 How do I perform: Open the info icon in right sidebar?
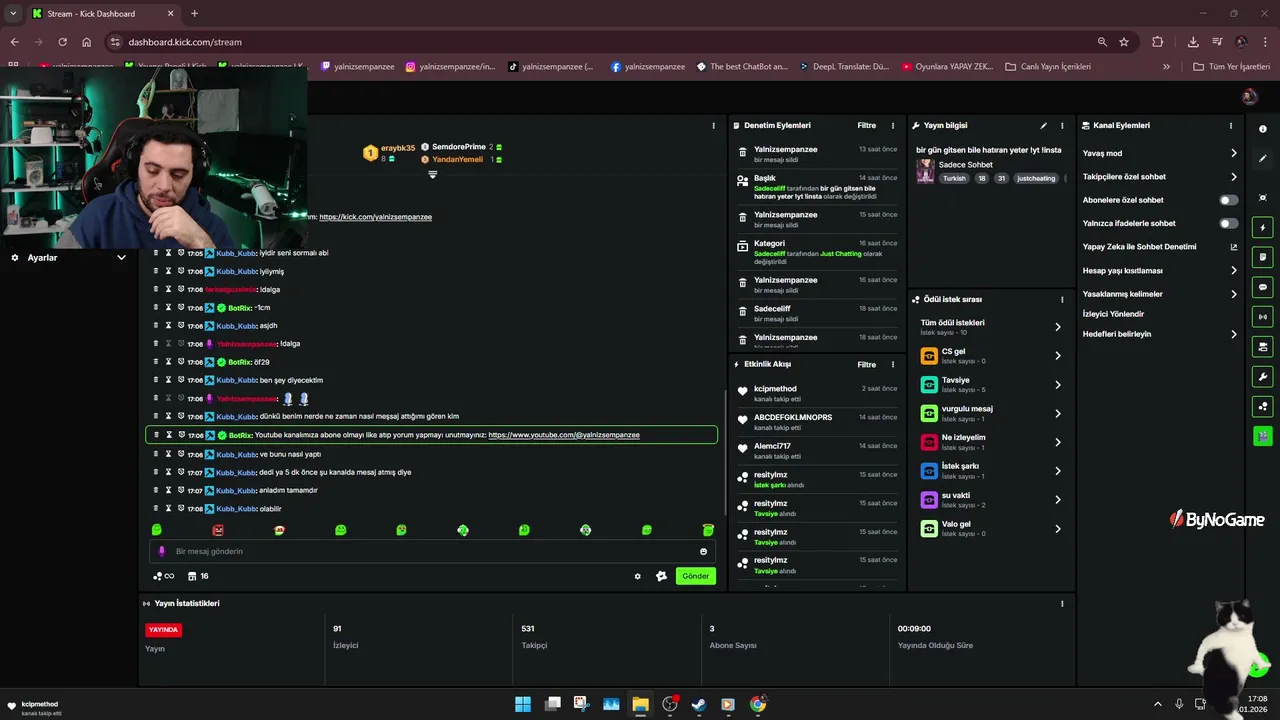pyautogui.click(x=1262, y=129)
